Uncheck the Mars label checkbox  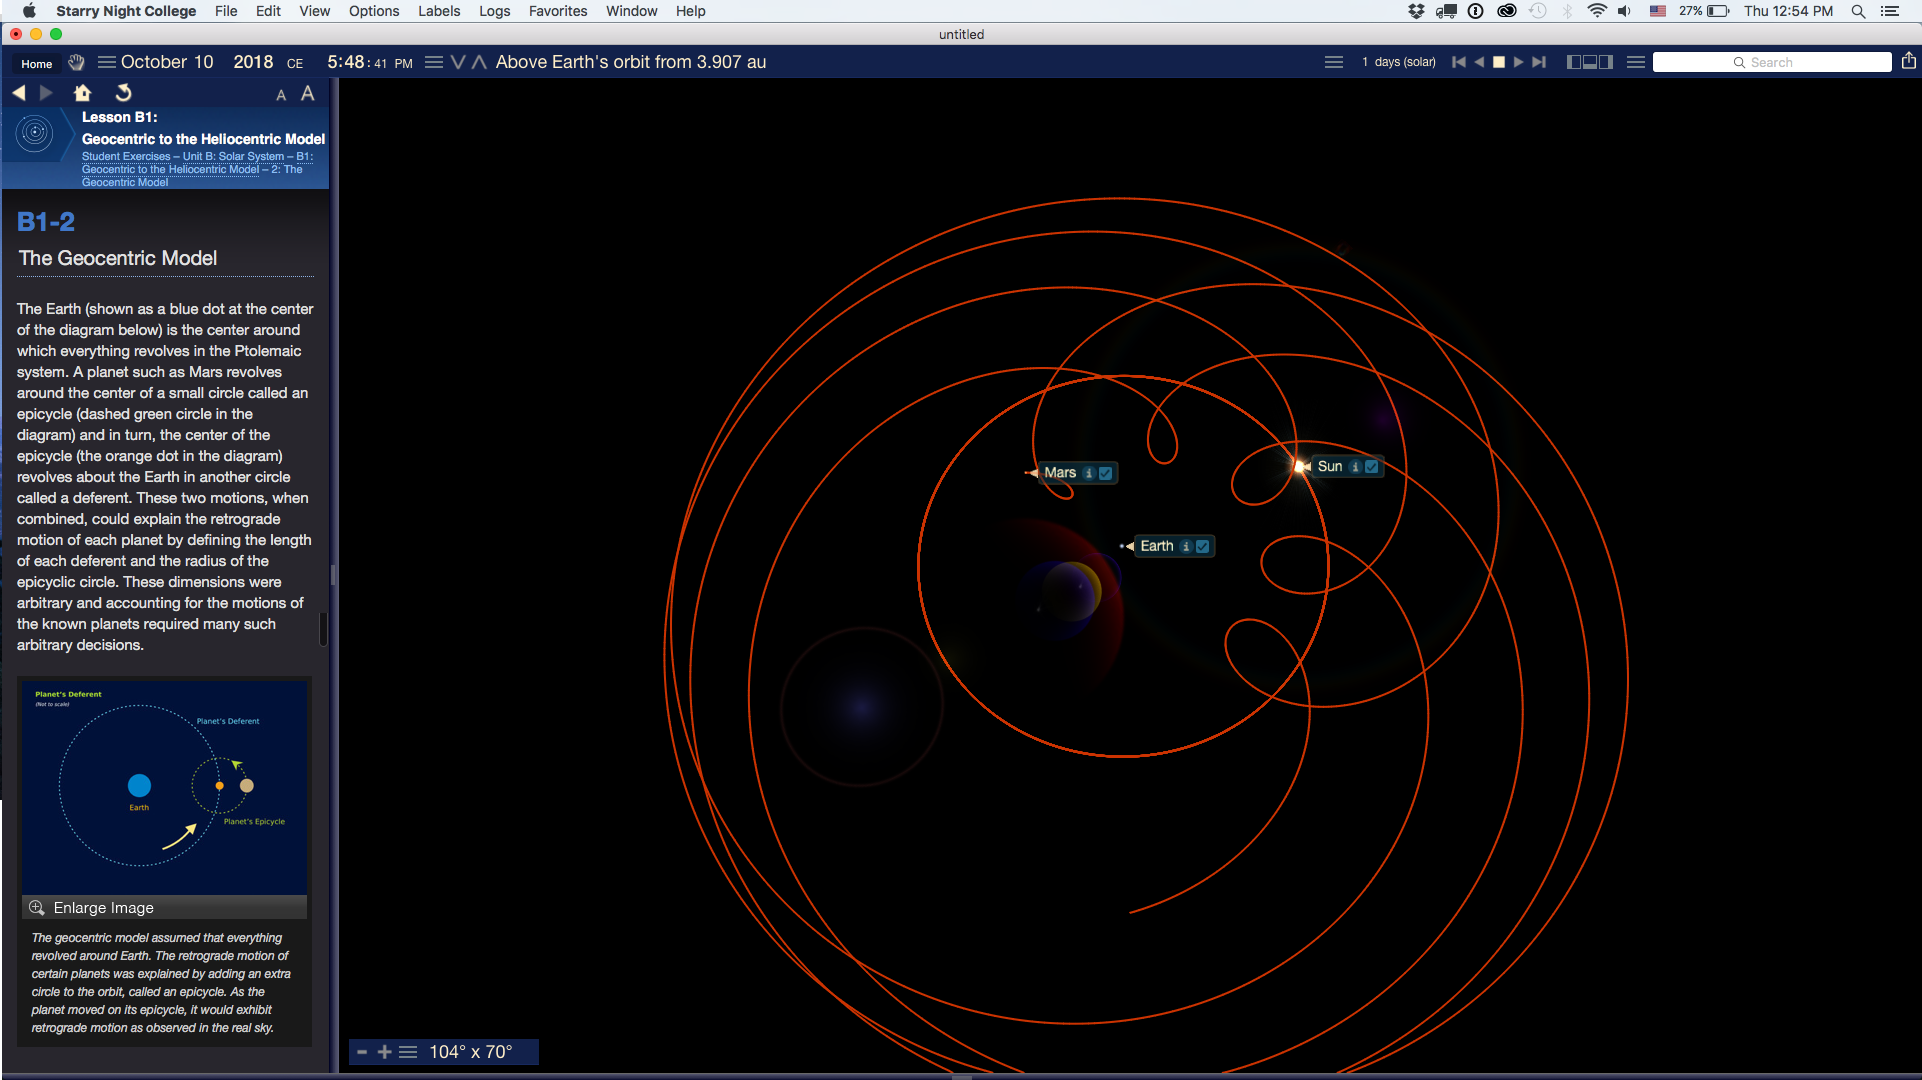pos(1106,473)
